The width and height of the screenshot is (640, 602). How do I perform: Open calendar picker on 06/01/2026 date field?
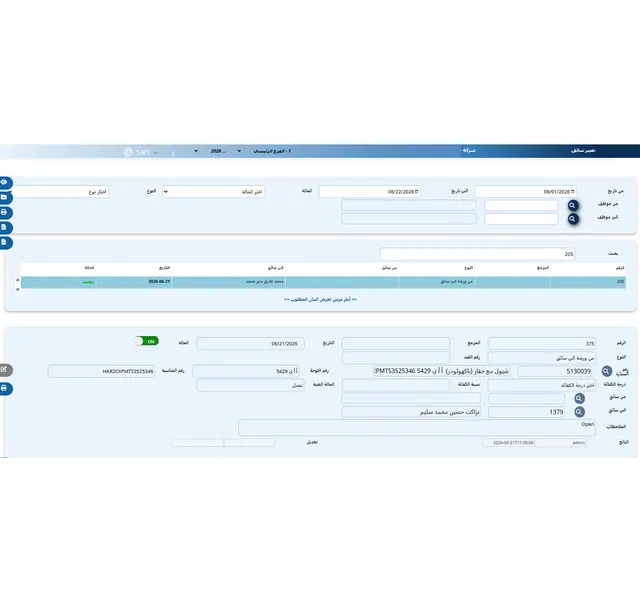tap(573, 191)
